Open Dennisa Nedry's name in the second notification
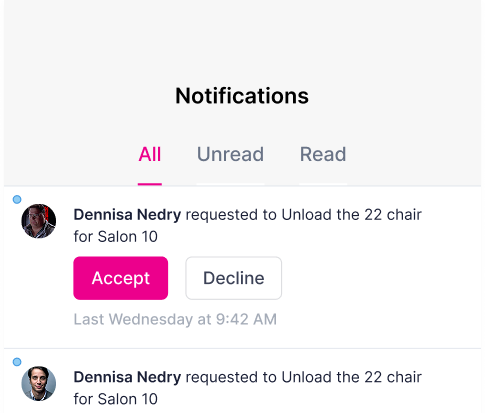This screenshot has height=413, width=485. [x=127, y=377]
